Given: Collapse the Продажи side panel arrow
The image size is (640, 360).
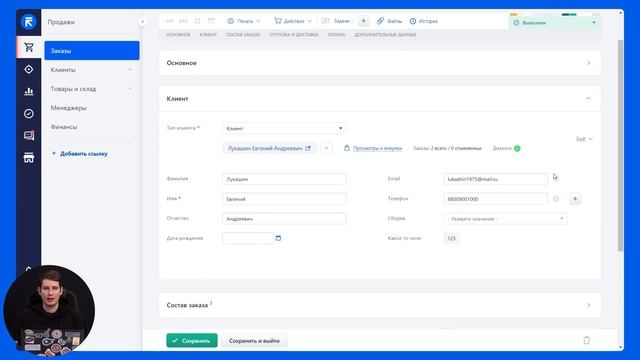Looking at the screenshot, I should click(142, 22).
